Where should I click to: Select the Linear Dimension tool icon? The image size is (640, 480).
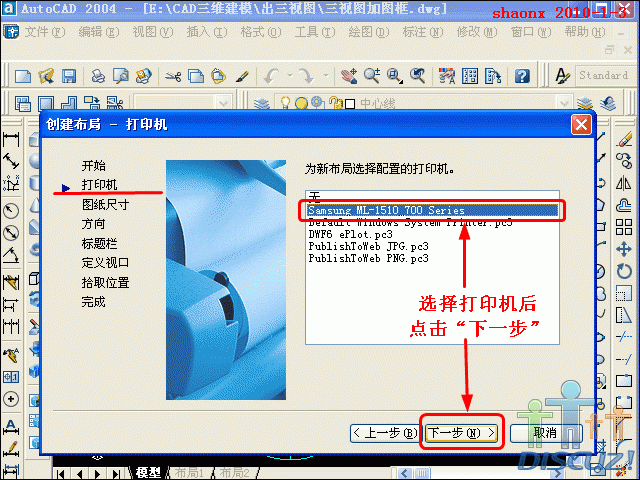11,139
